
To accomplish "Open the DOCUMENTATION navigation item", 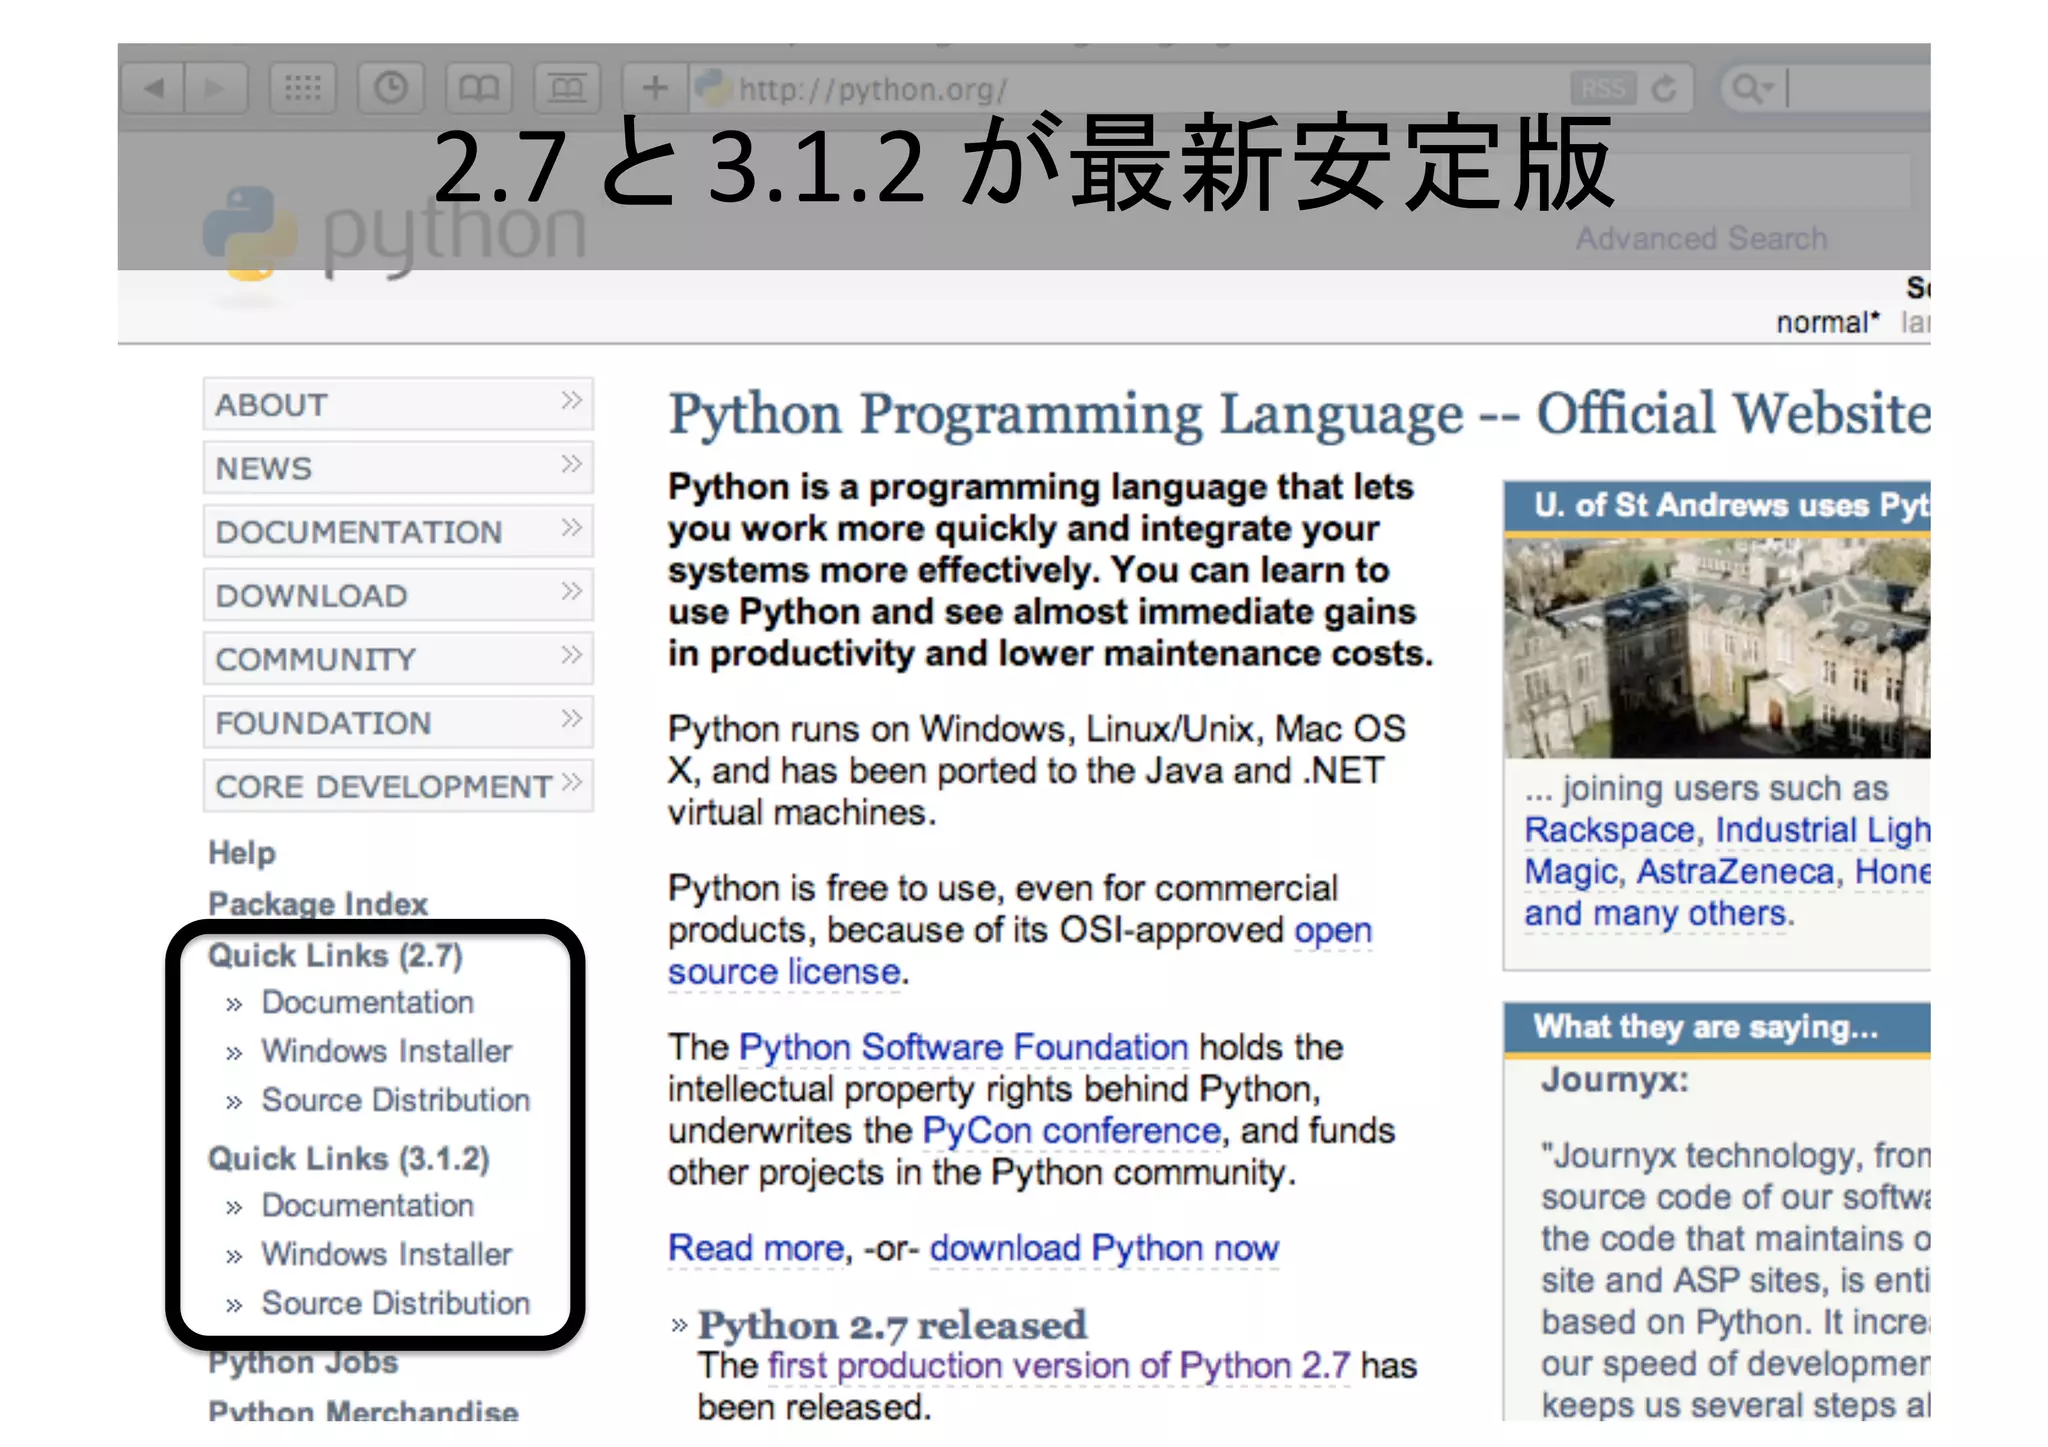I will 359,532.
